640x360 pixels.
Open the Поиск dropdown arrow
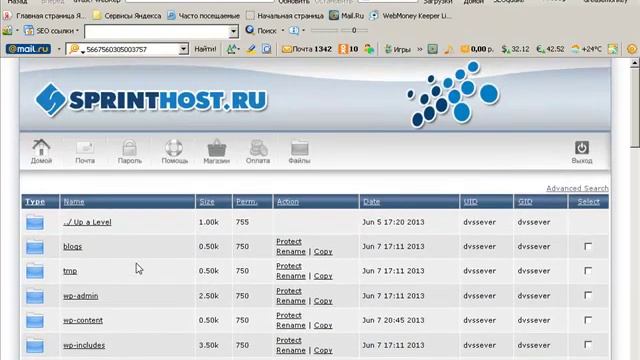(x=282, y=31)
